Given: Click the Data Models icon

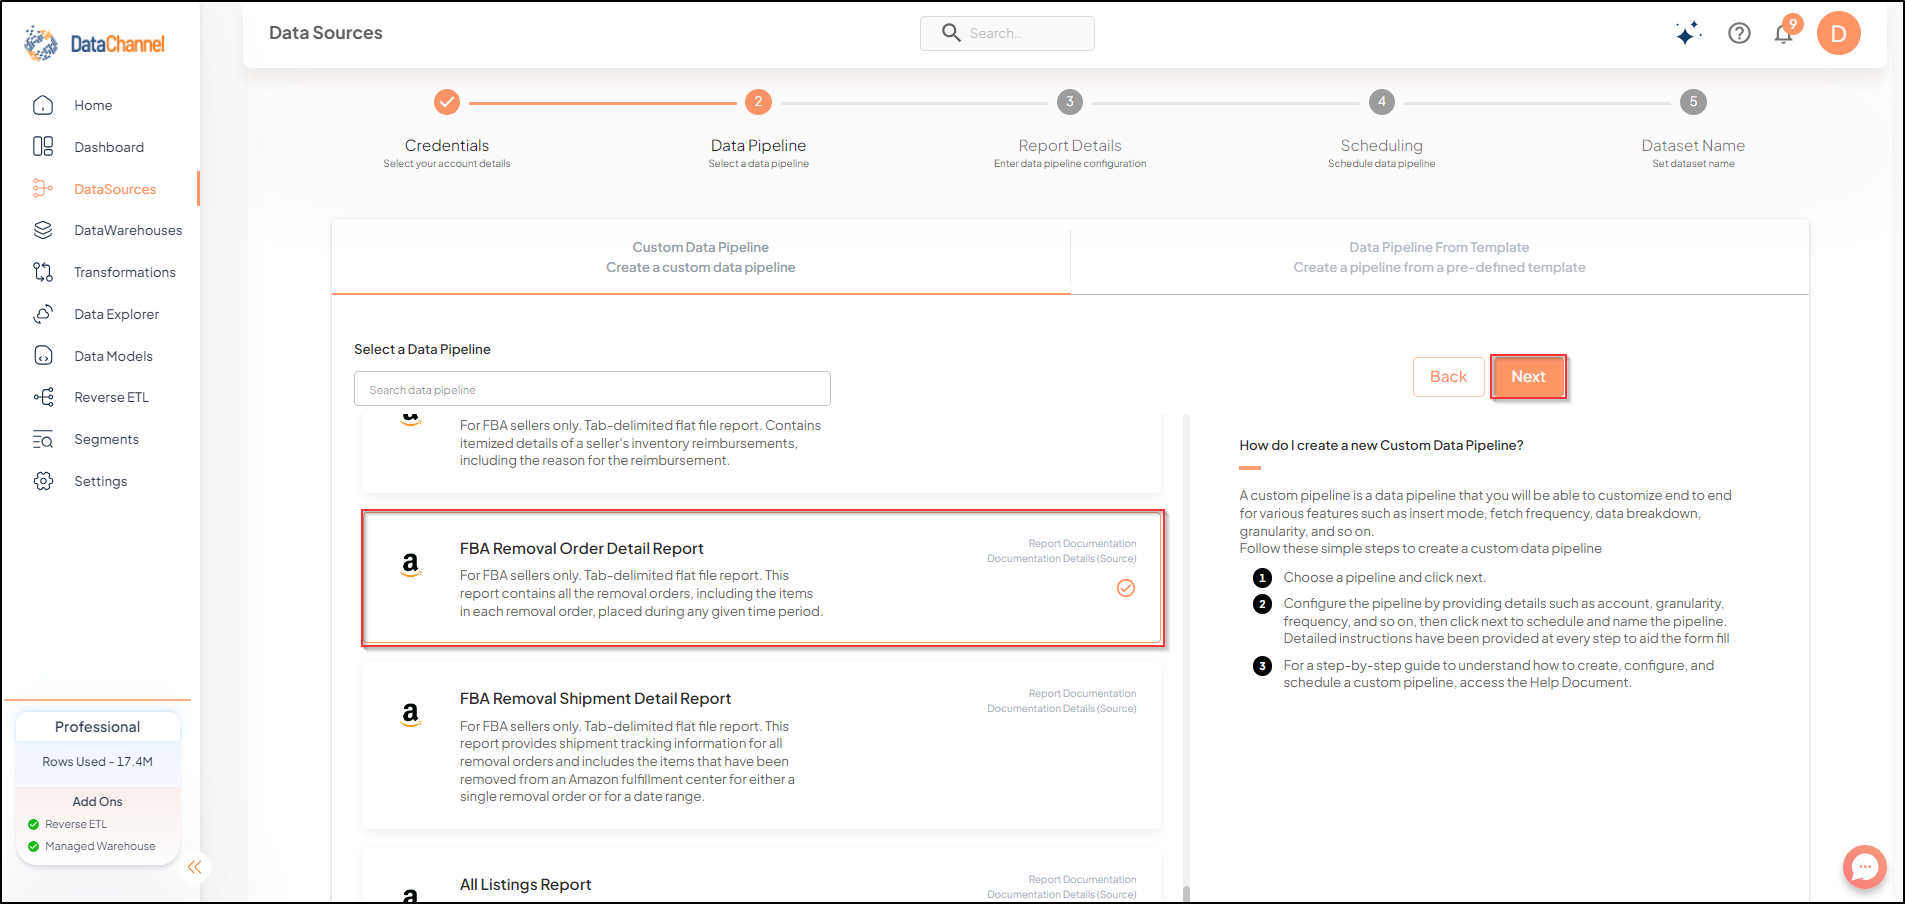Looking at the screenshot, I should (x=43, y=356).
